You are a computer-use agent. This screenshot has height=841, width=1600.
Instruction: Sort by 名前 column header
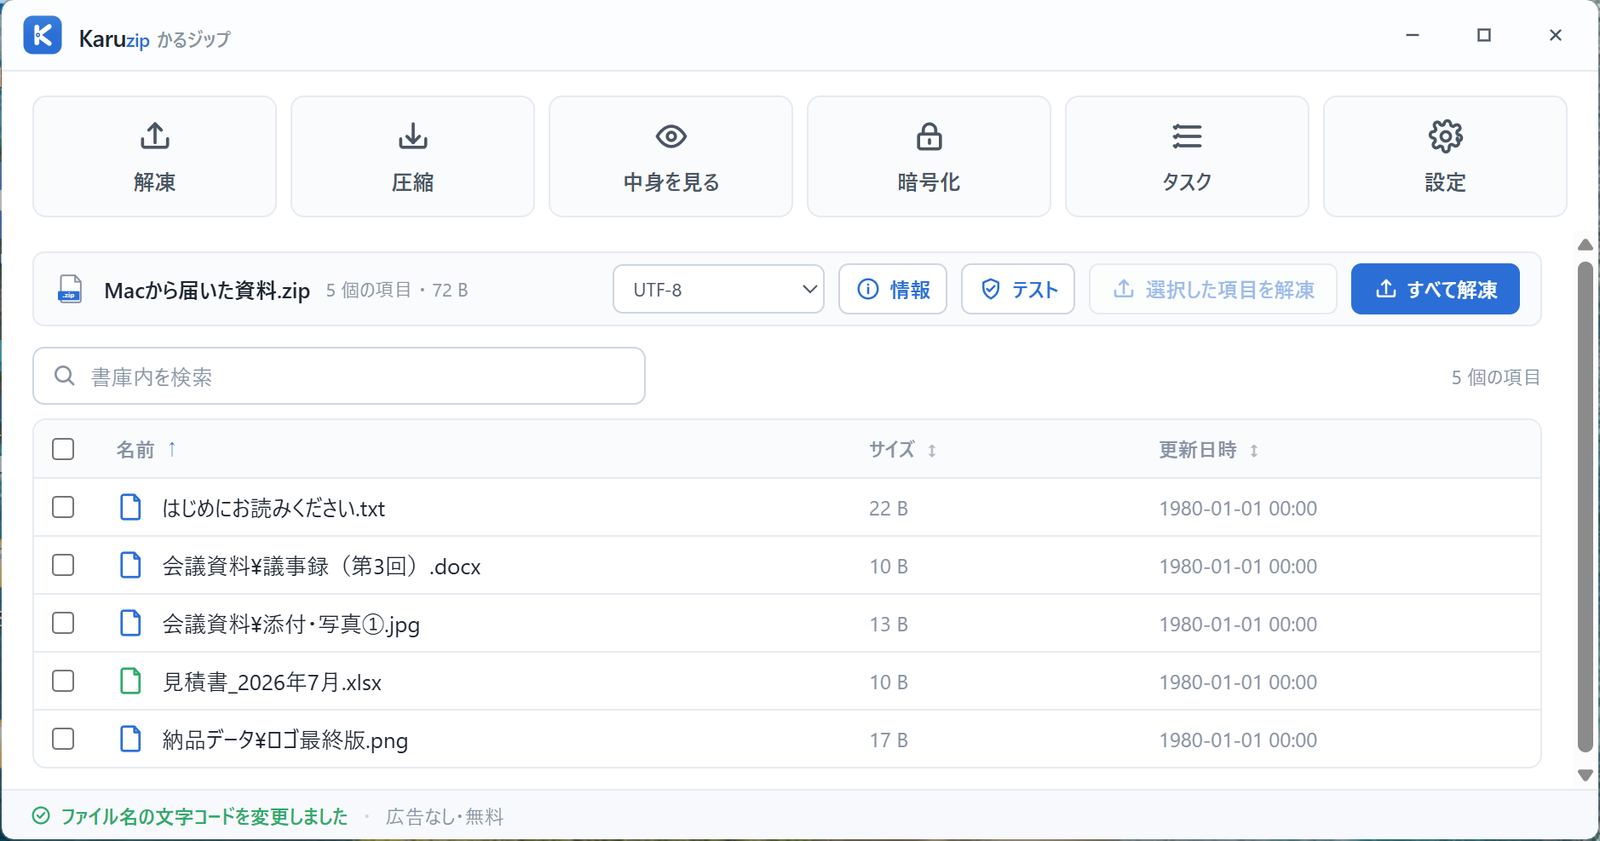[146, 450]
